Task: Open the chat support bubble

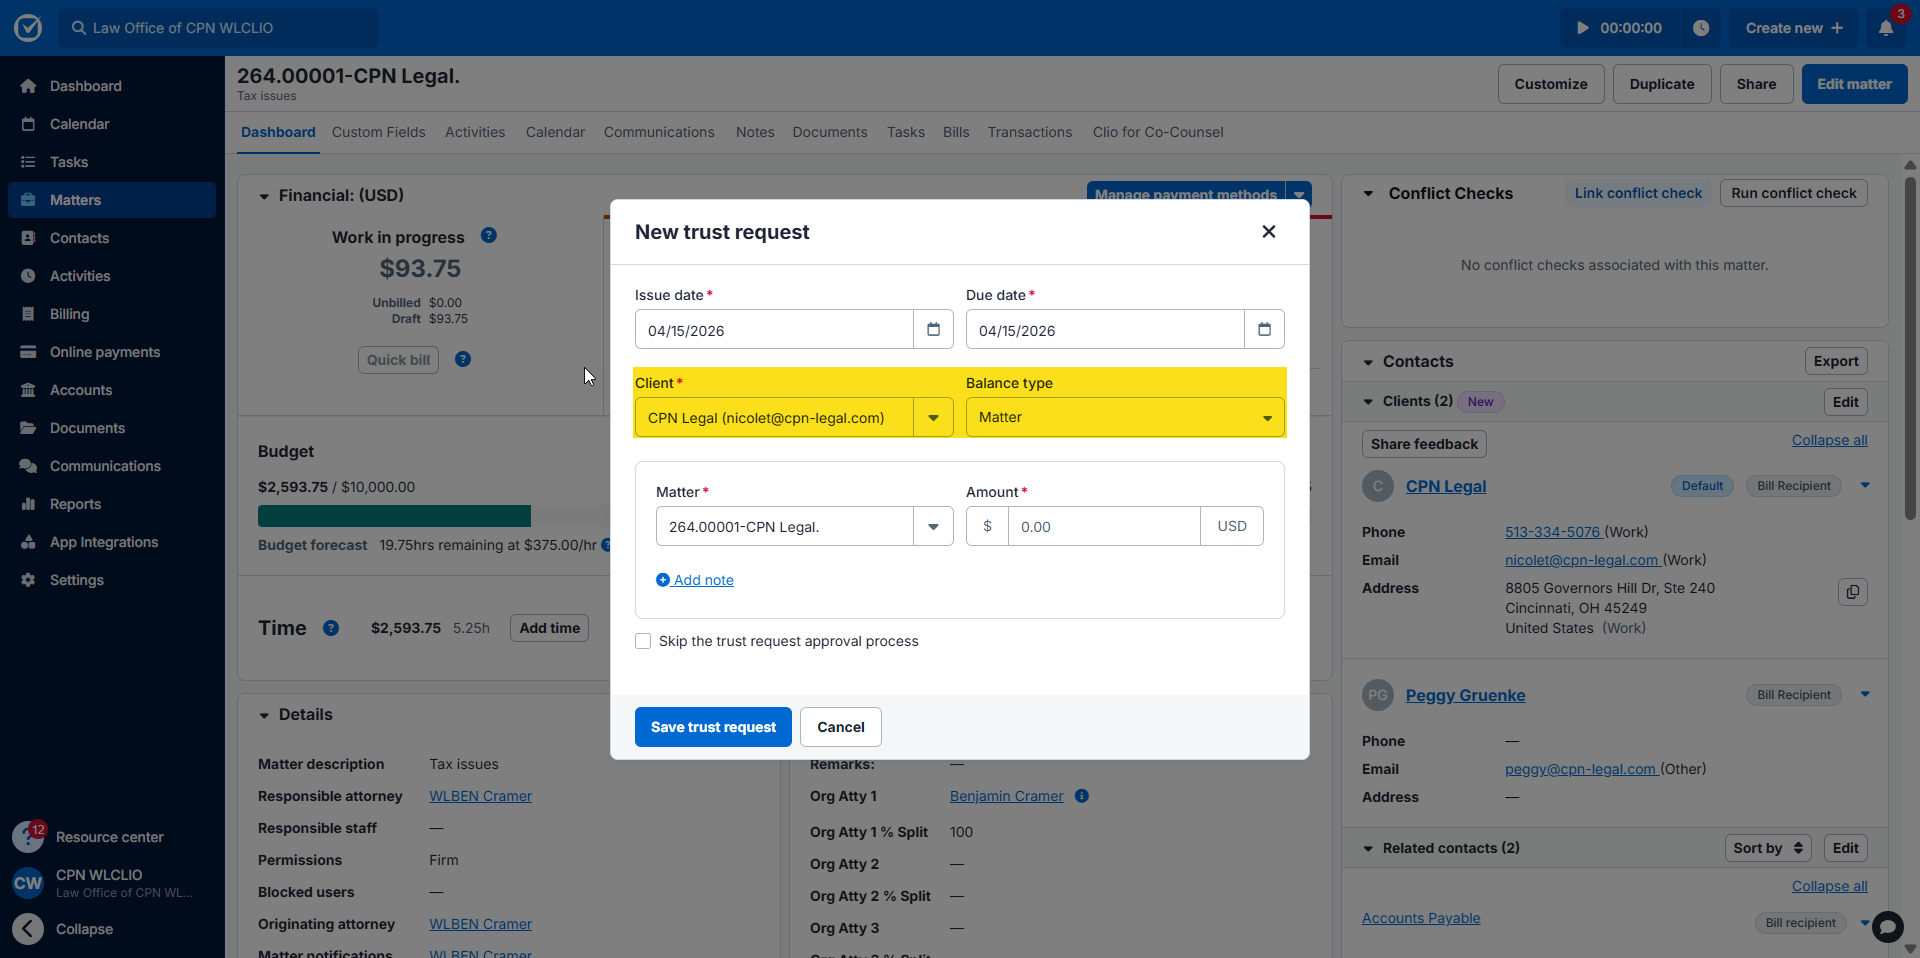Action: [1887, 927]
